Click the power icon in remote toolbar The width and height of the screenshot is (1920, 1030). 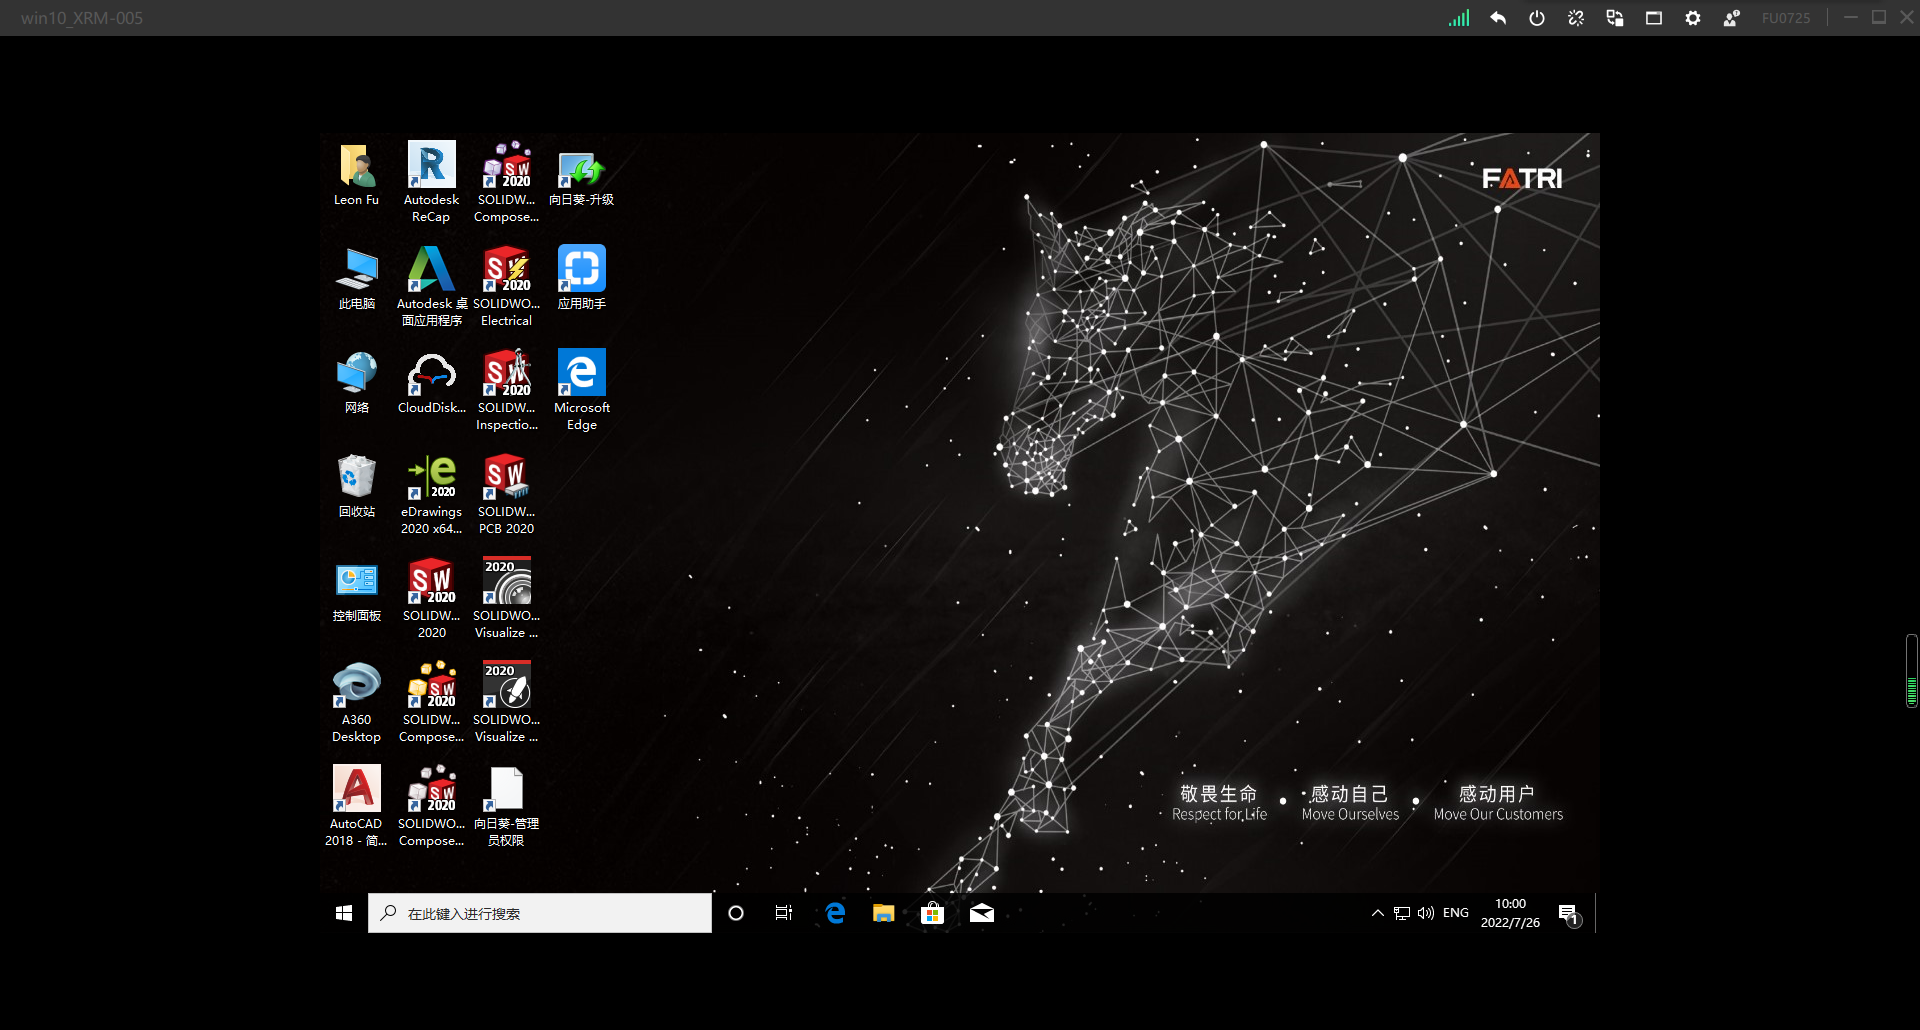[x=1537, y=18]
